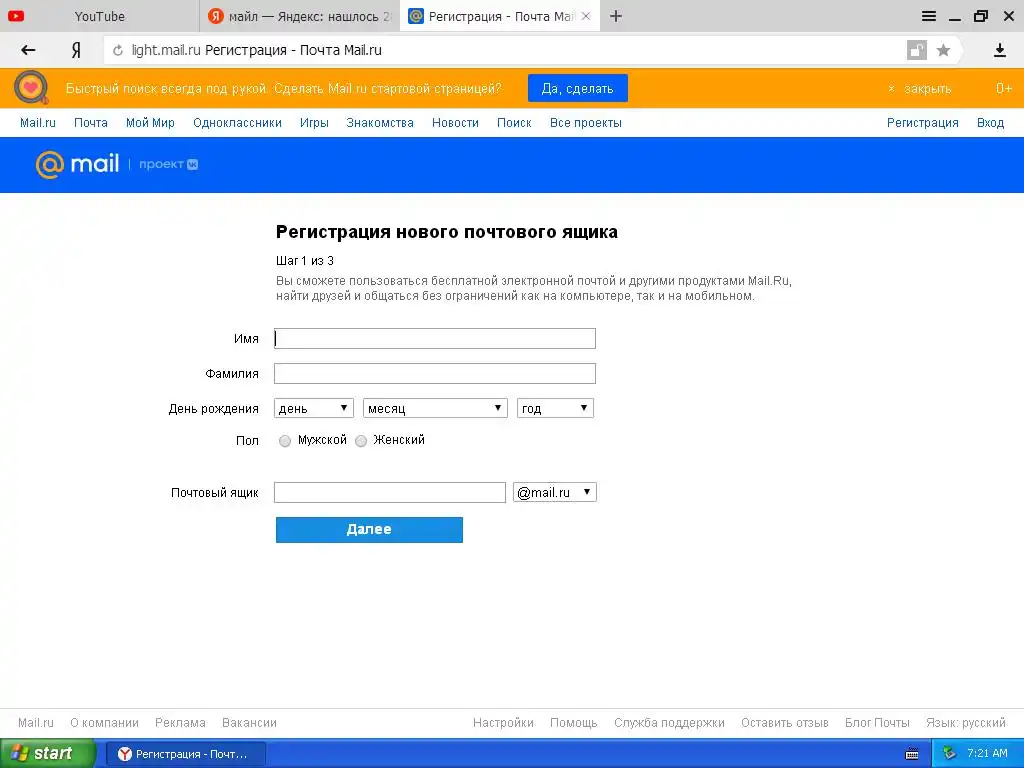Open the Настройки footer link
1024x768 pixels.
click(x=504, y=723)
